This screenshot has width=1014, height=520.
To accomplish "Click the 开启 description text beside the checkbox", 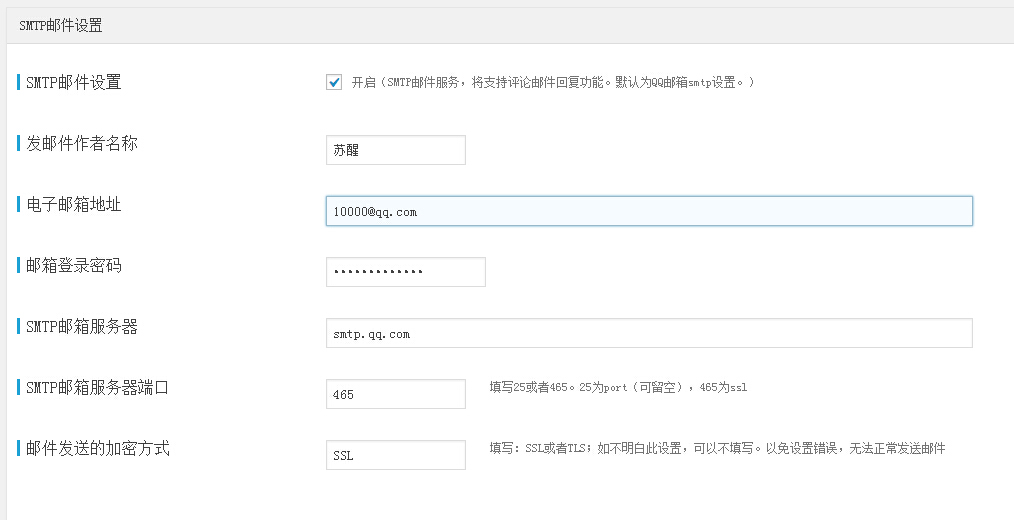I will pos(553,82).
